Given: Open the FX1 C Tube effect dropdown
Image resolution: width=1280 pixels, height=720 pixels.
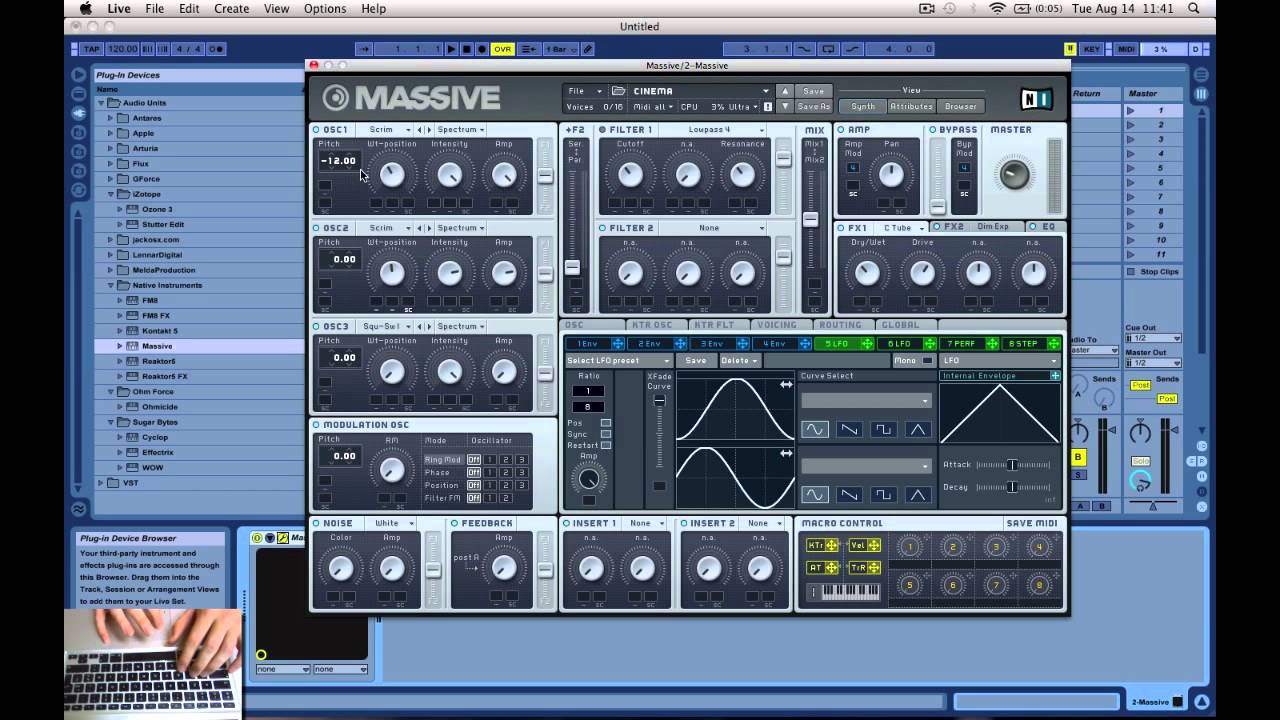Looking at the screenshot, I should 903,228.
